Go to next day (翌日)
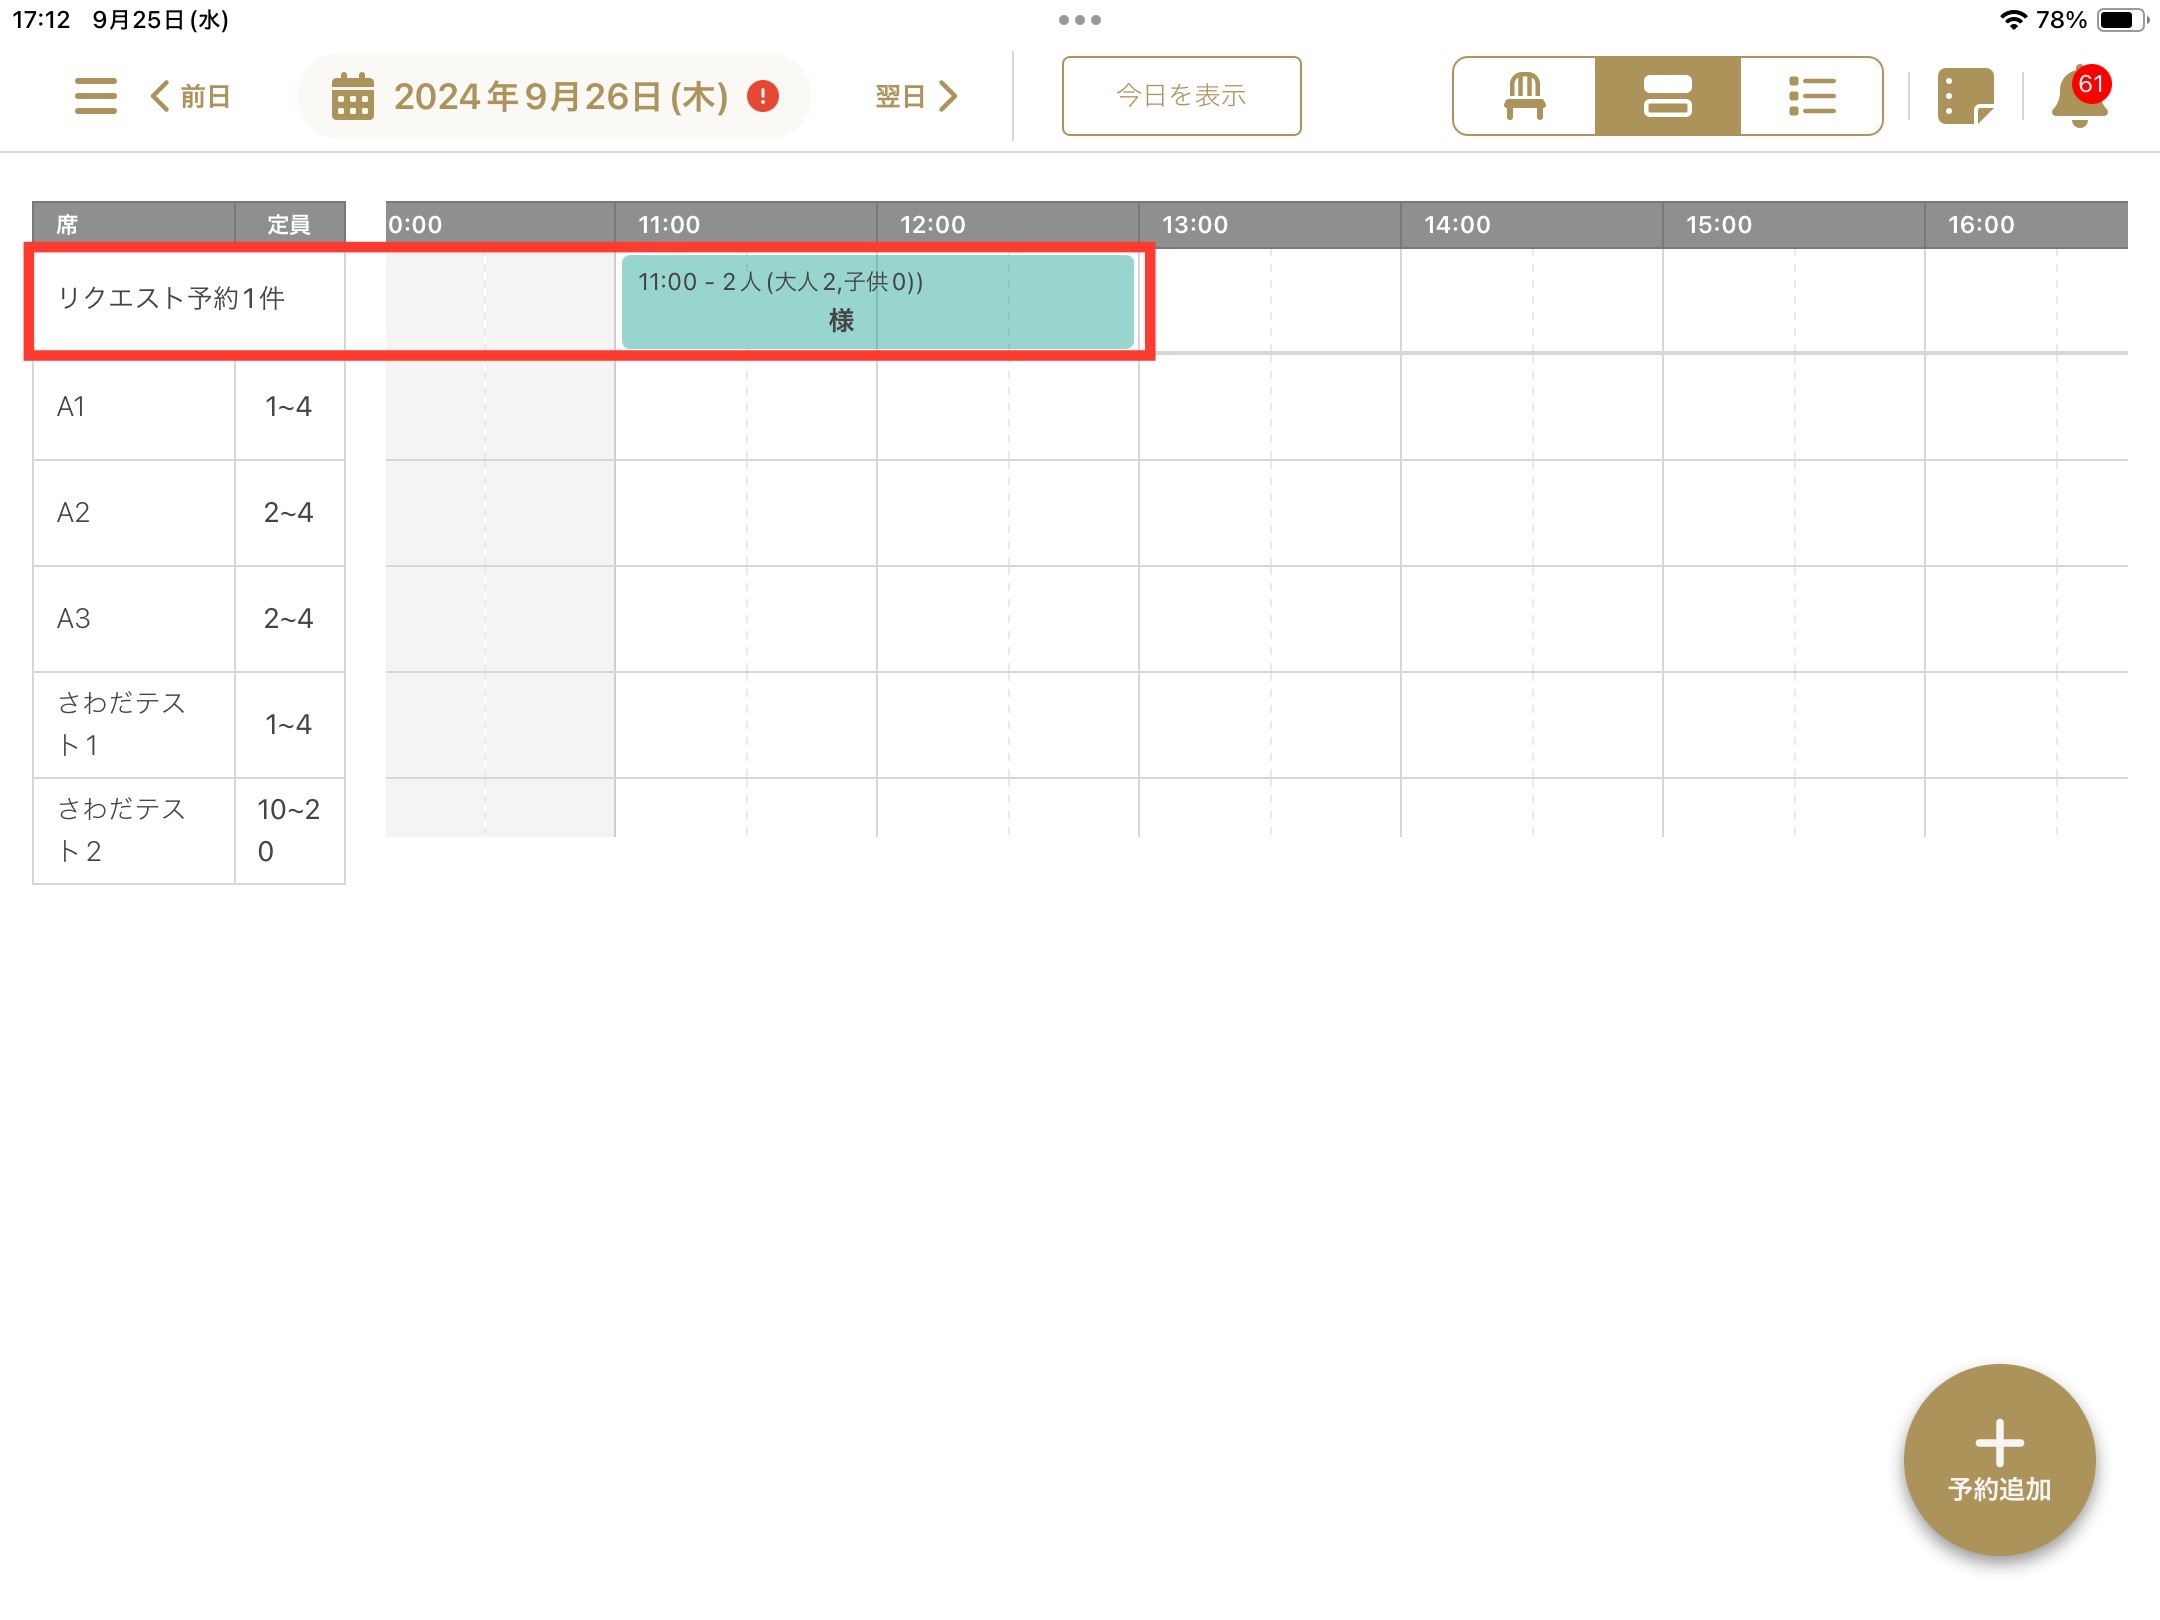This screenshot has height=1620, width=2160. 916,96
